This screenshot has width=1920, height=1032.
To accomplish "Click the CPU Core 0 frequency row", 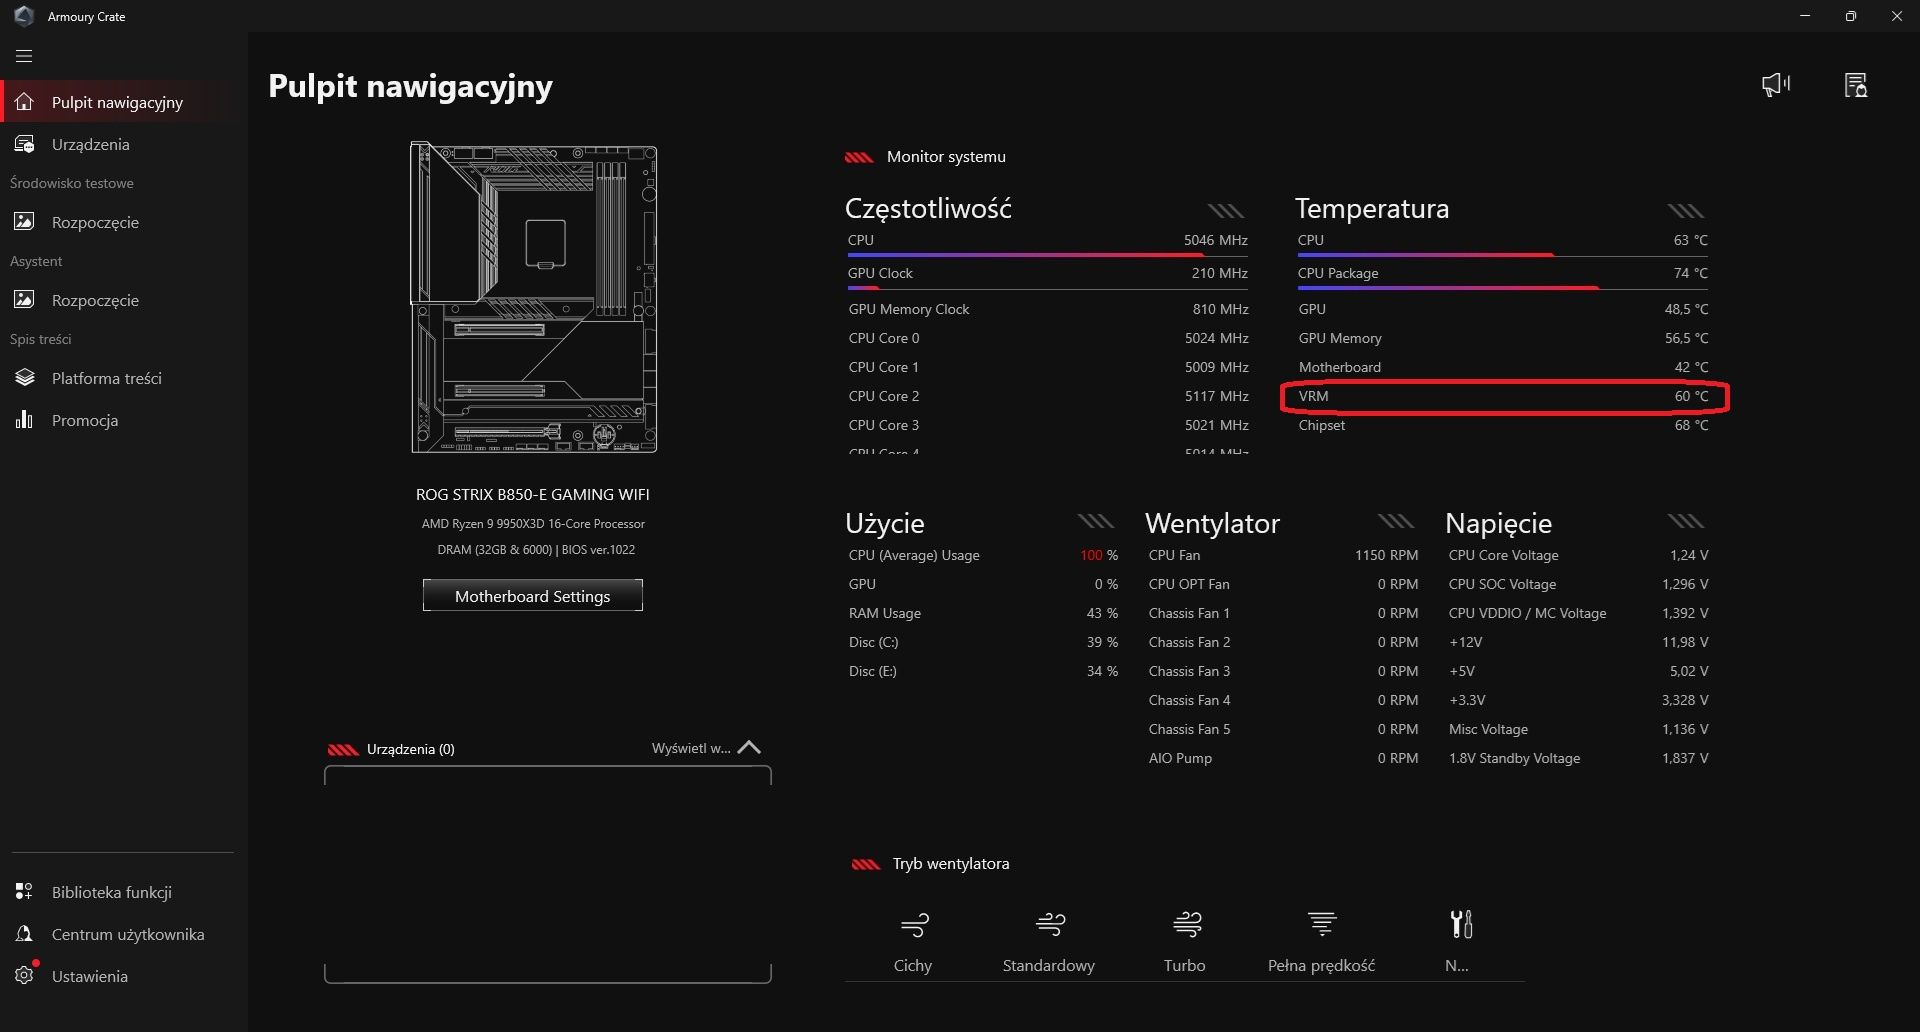I will tap(1048, 338).
